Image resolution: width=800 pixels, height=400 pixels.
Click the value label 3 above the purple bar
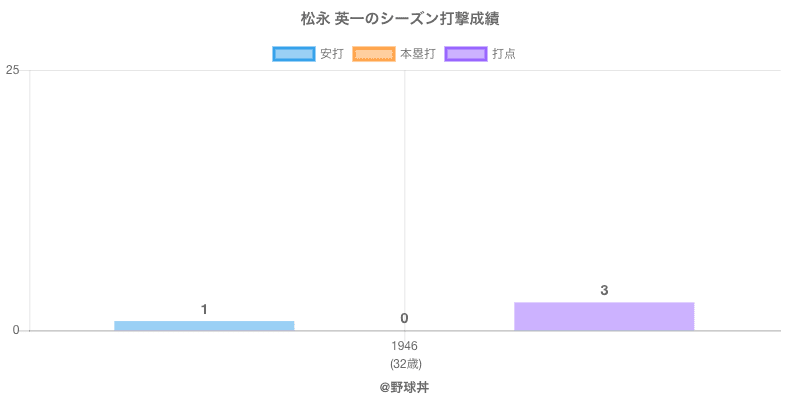[x=604, y=291]
